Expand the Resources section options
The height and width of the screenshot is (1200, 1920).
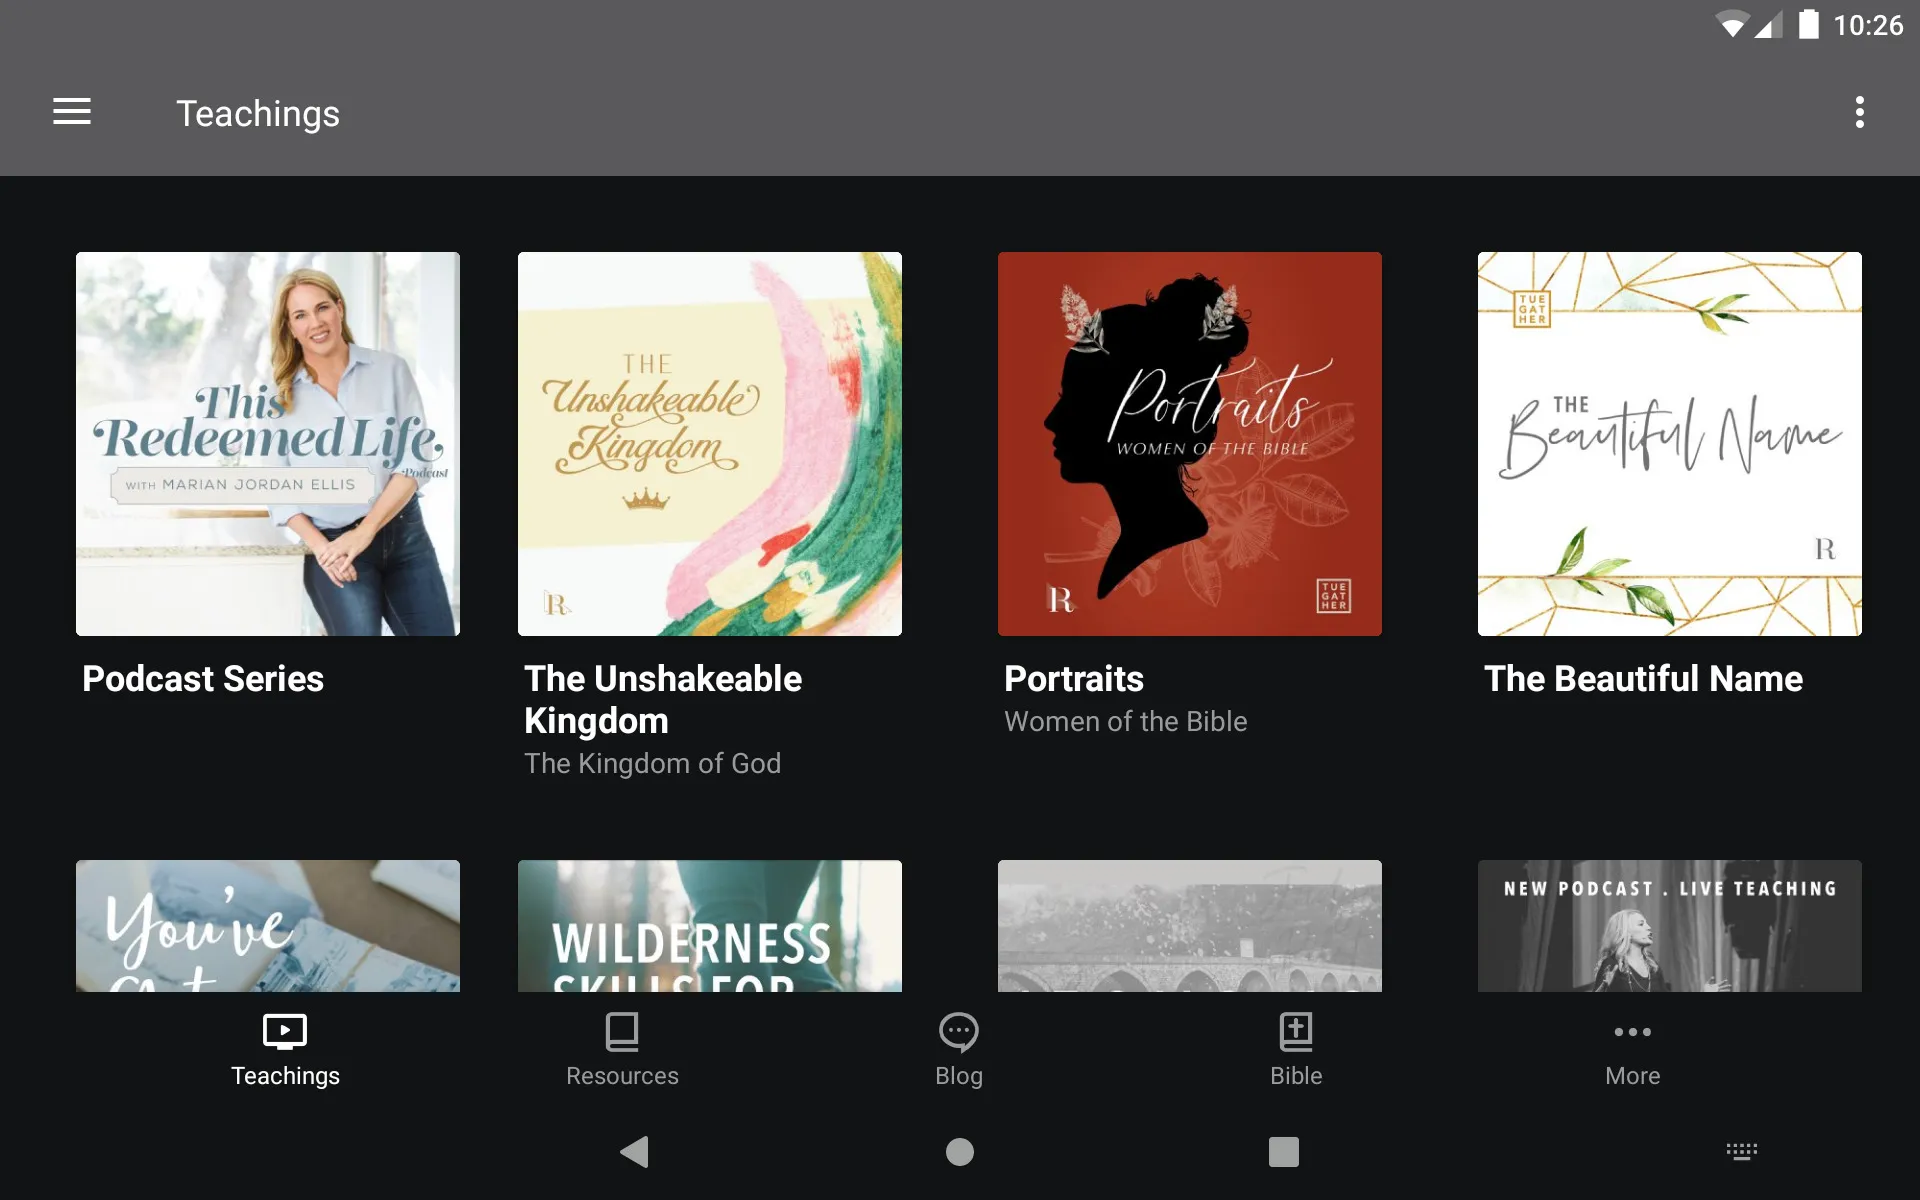click(622, 1049)
